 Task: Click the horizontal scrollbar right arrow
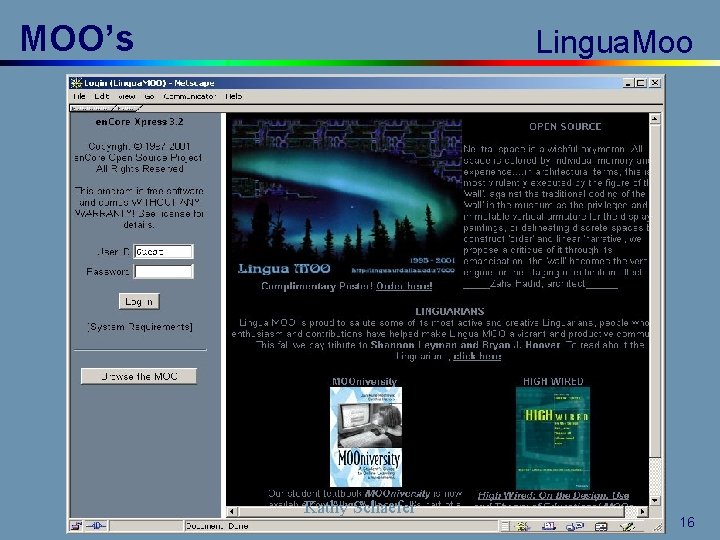coord(642,511)
